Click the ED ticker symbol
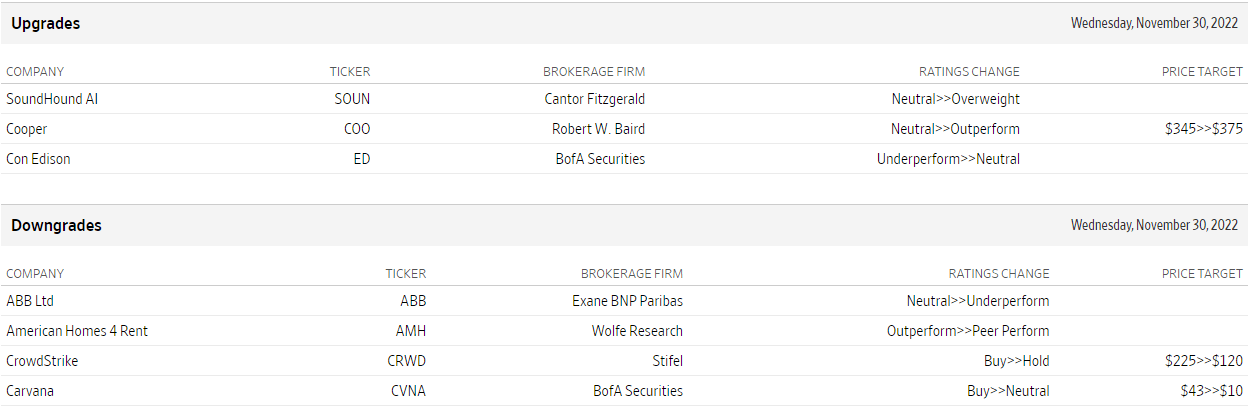Image resolution: width=1249 pixels, height=411 pixels. pos(361,159)
